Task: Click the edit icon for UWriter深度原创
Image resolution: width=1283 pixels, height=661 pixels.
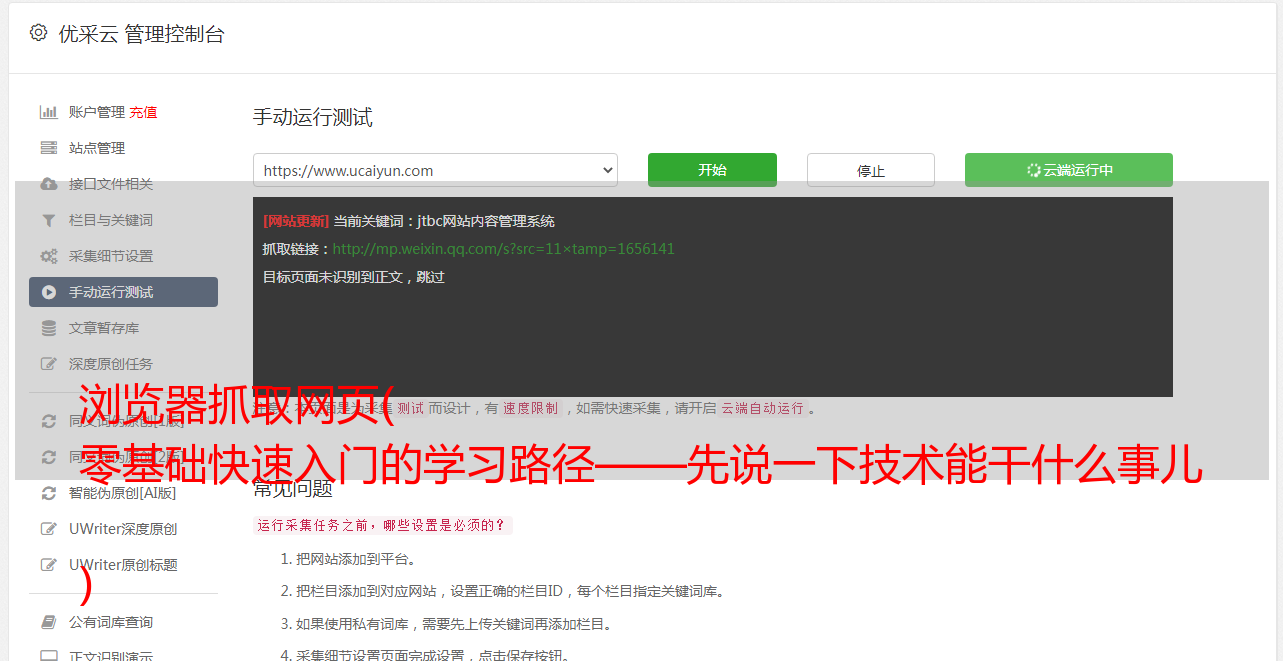Action: [x=48, y=529]
